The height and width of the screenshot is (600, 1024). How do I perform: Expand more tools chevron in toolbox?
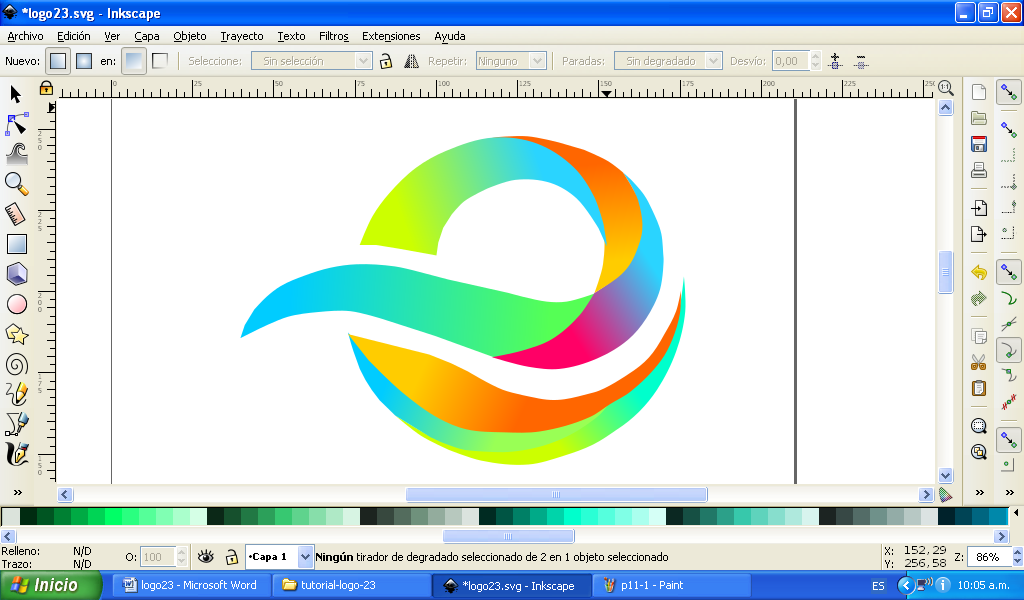pos(18,492)
